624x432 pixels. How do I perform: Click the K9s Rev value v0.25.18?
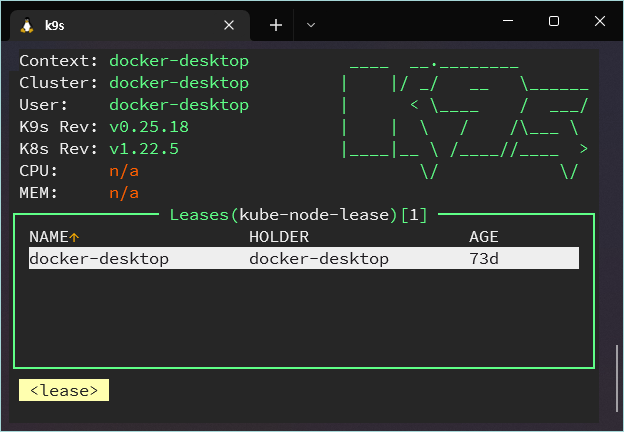(x=149, y=127)
